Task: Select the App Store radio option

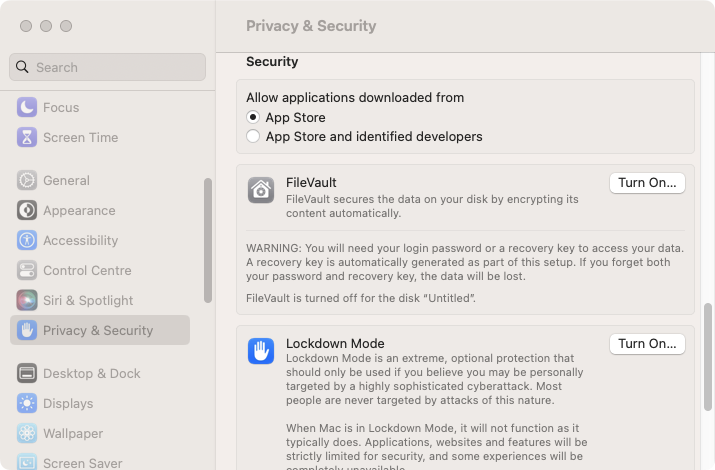Action: click(253, 117)
